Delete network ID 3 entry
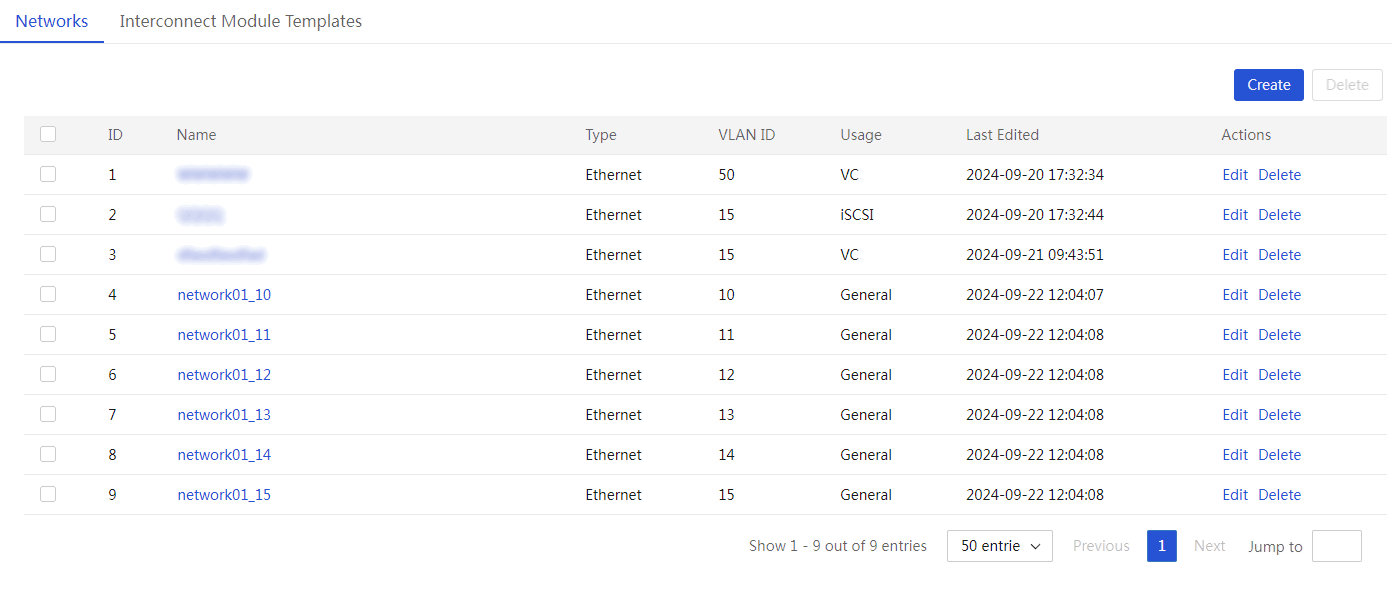 click(1279, 255)
